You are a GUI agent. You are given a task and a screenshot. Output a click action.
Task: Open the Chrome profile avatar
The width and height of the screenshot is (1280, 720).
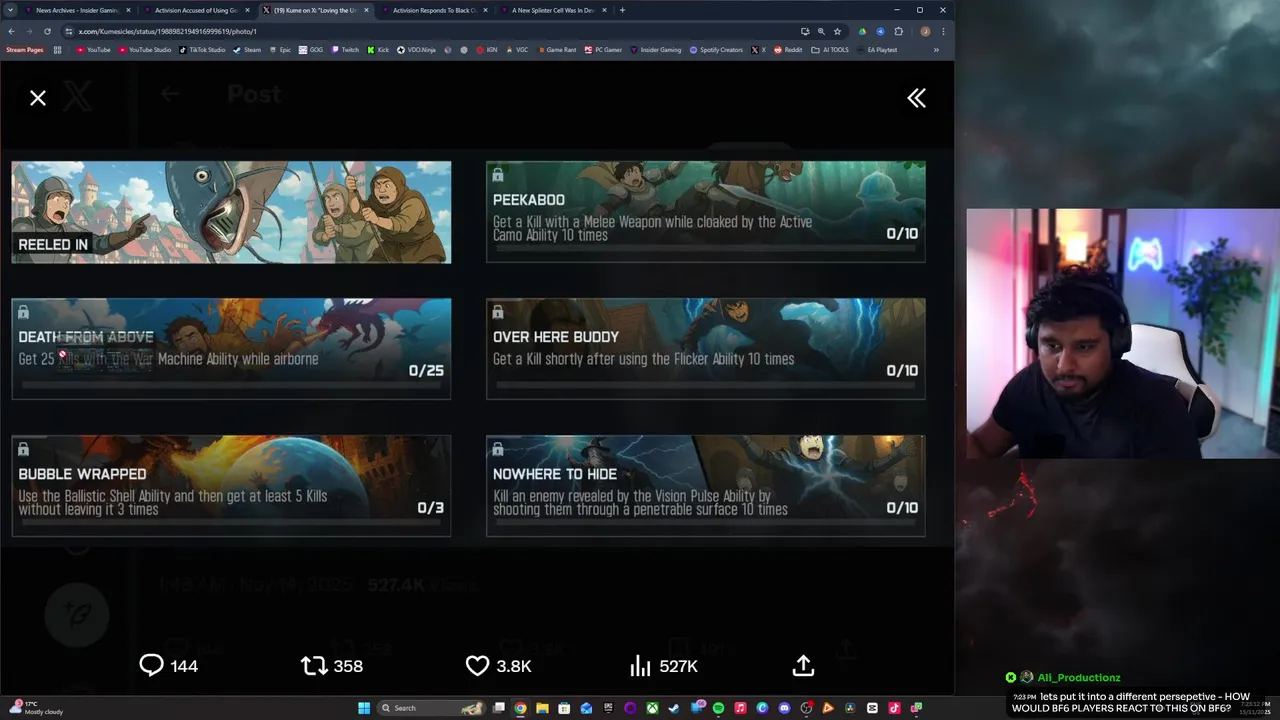tap(925, 31)
